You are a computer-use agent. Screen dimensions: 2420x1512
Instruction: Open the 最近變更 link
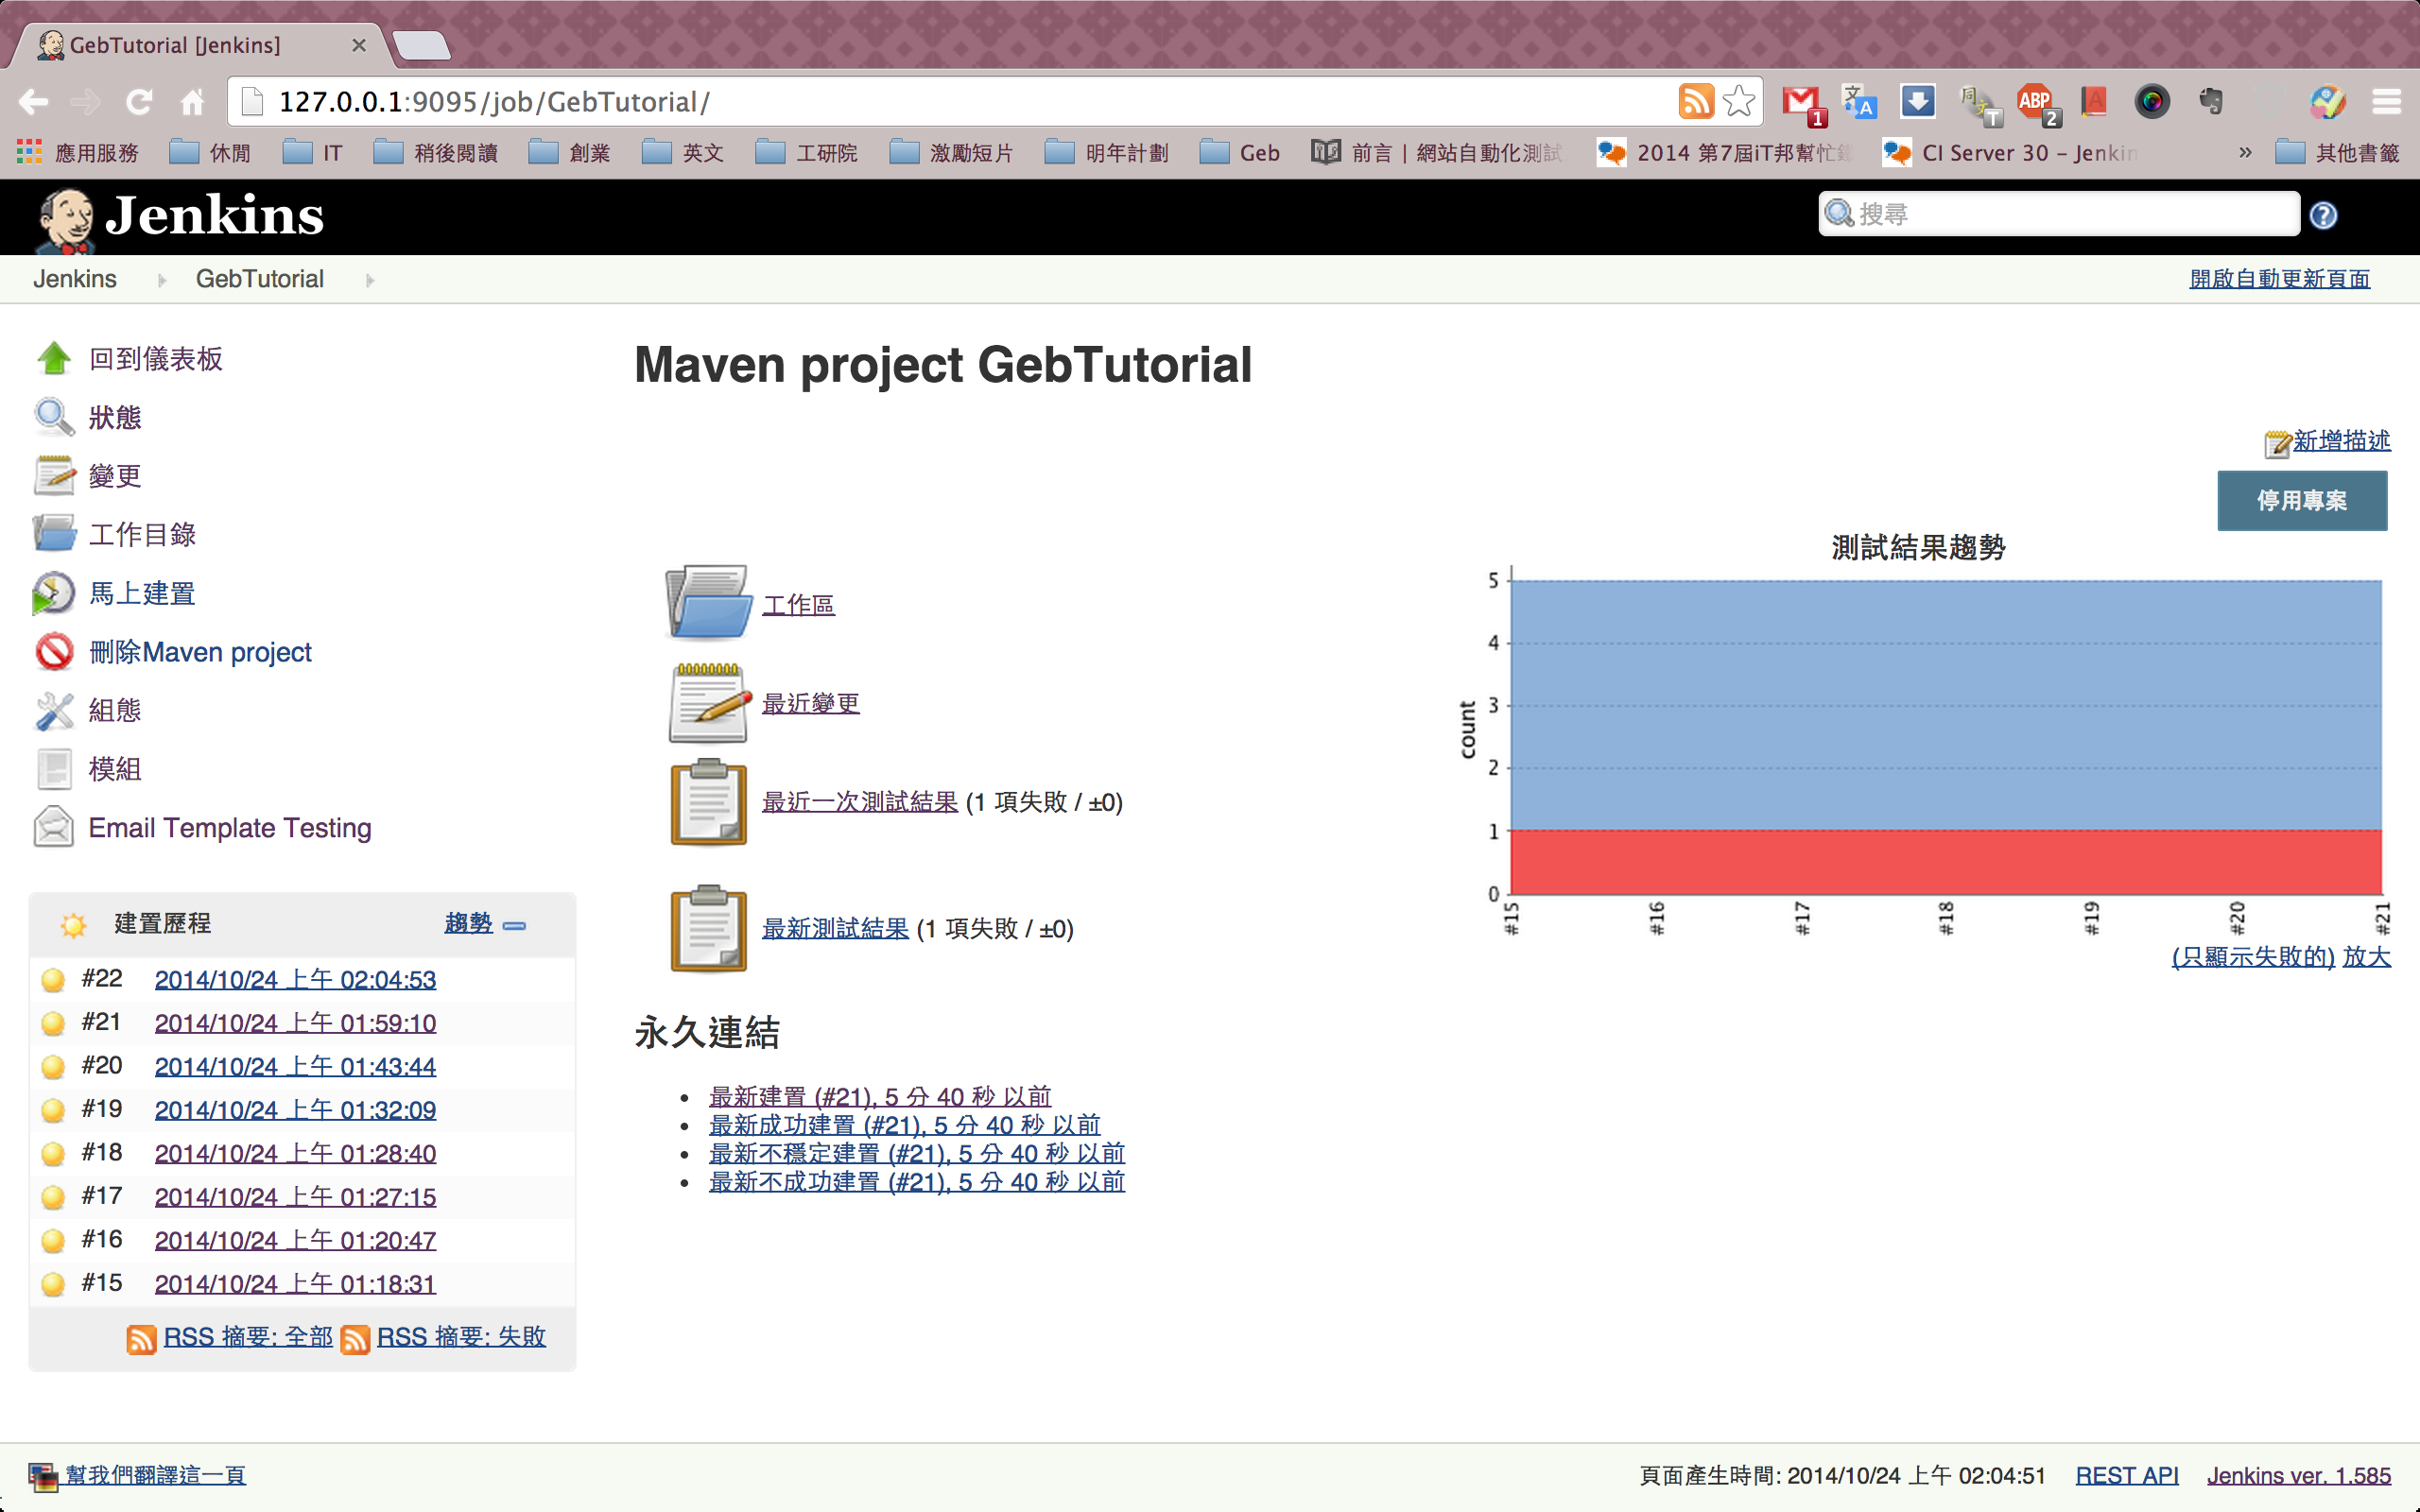[x=810, y=704]
